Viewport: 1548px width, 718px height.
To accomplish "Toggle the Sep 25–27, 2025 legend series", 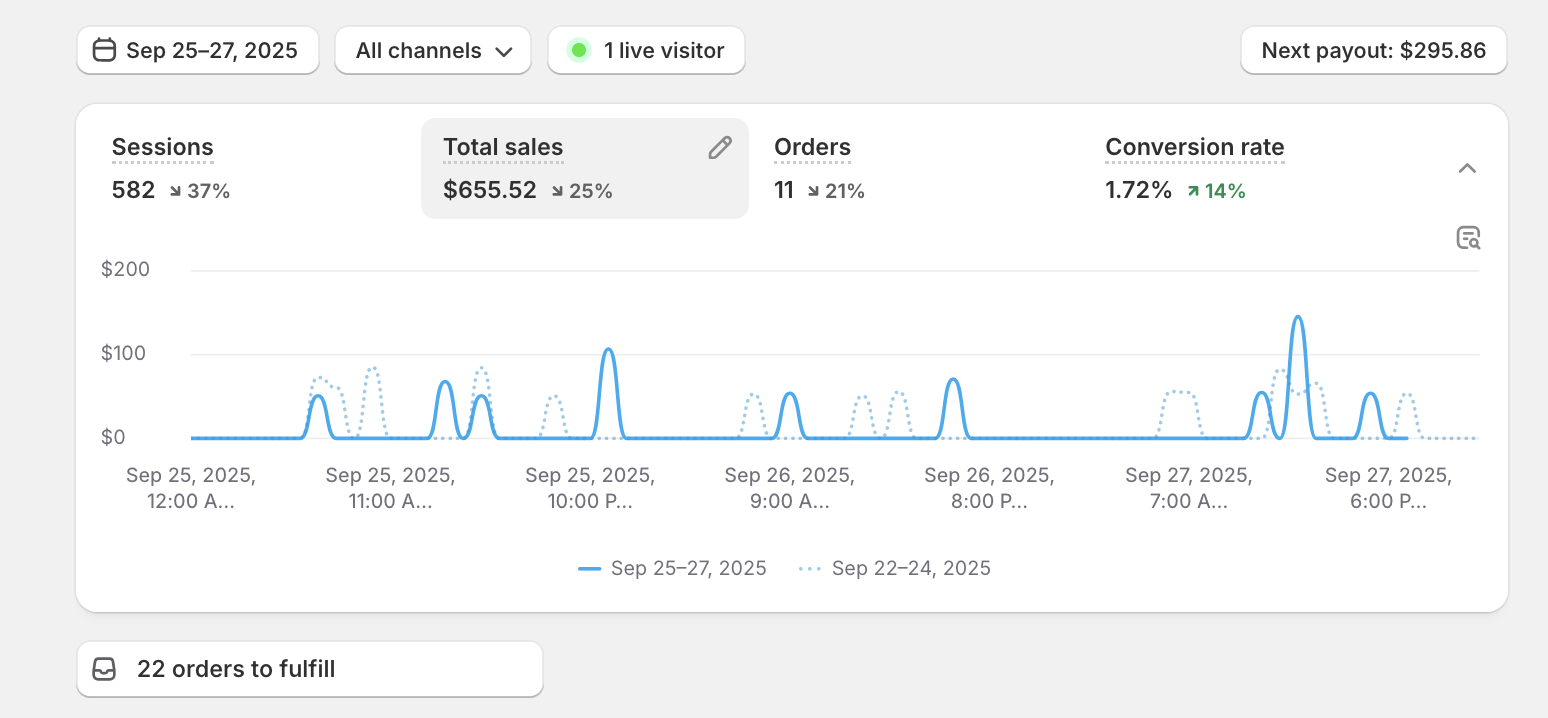I will pos(672,568).
